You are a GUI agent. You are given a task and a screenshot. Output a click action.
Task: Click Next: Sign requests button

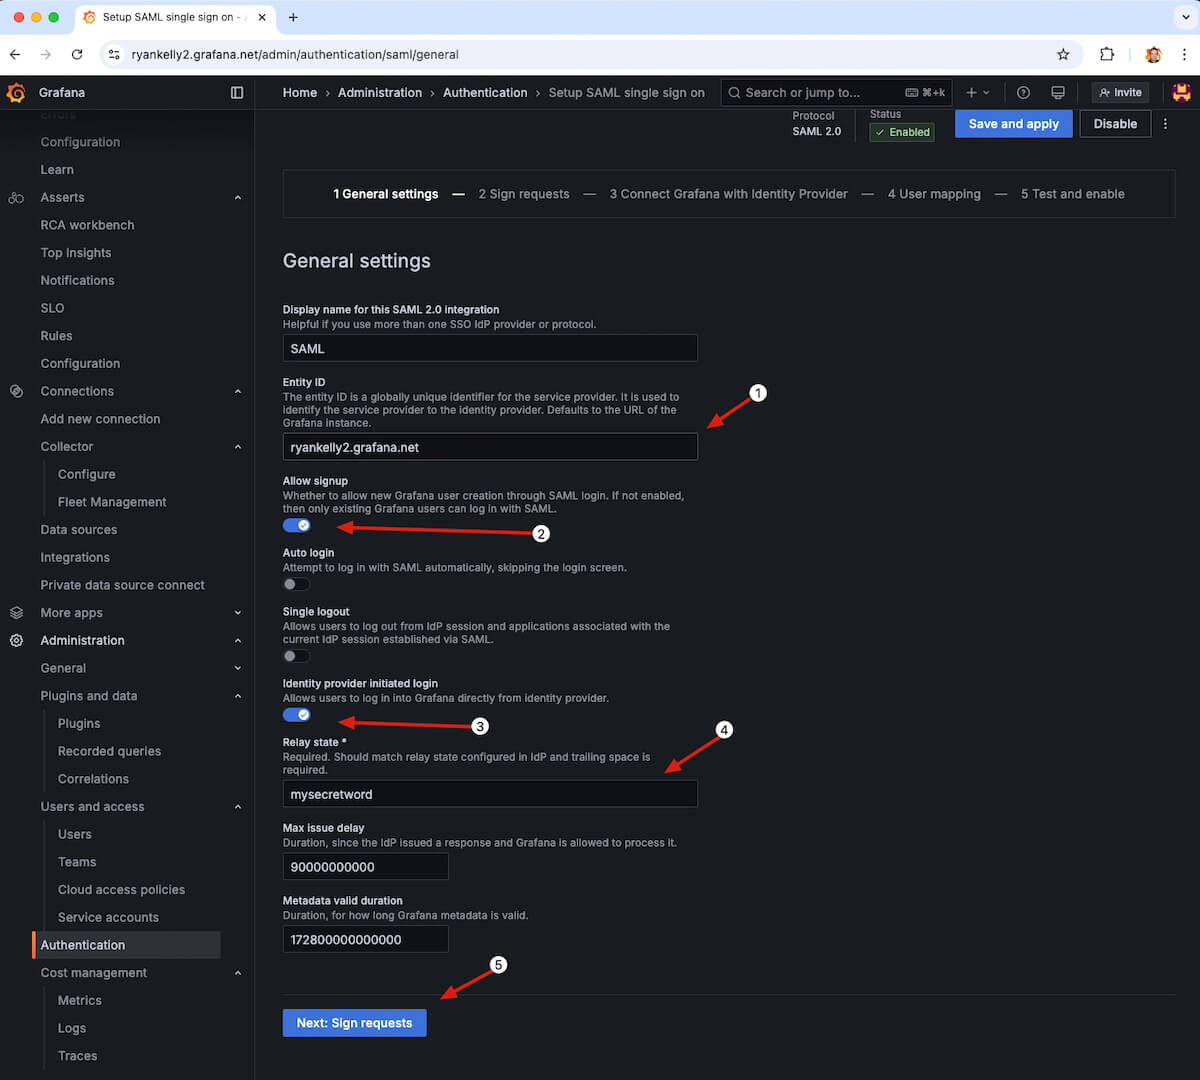point(354,1023)
